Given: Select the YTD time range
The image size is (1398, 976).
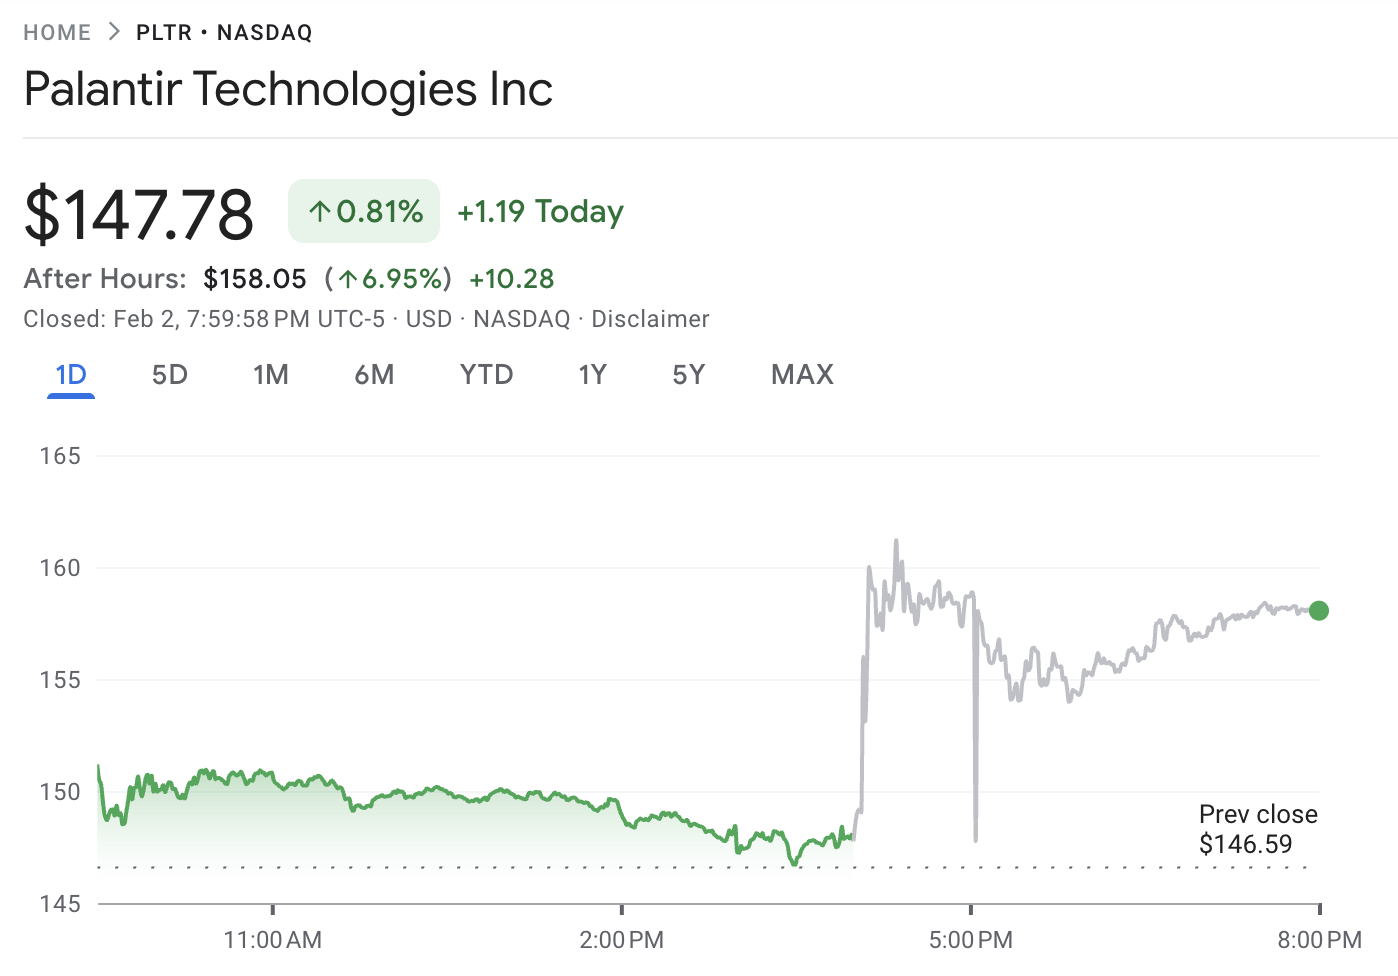Looking at the screenshot, I should click(x=486, y=374).
